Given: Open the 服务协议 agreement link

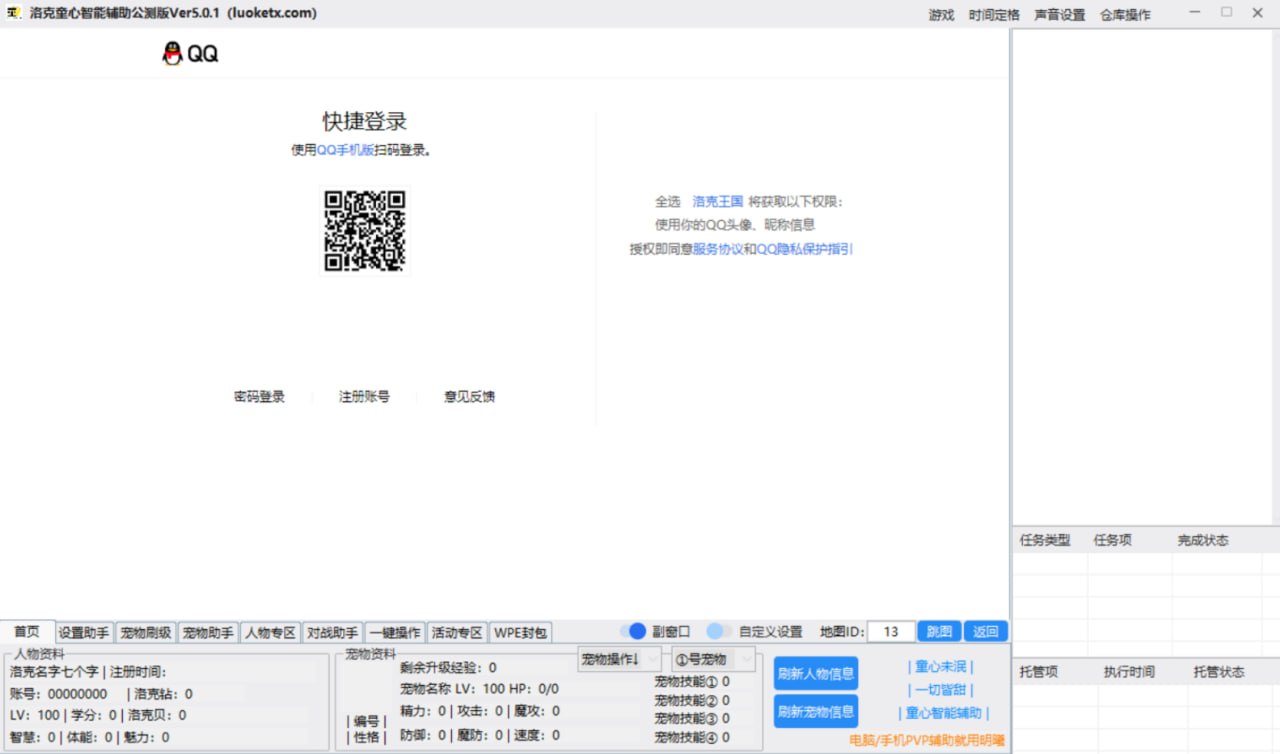Looking at the screenshot, I should pos(716,249).
